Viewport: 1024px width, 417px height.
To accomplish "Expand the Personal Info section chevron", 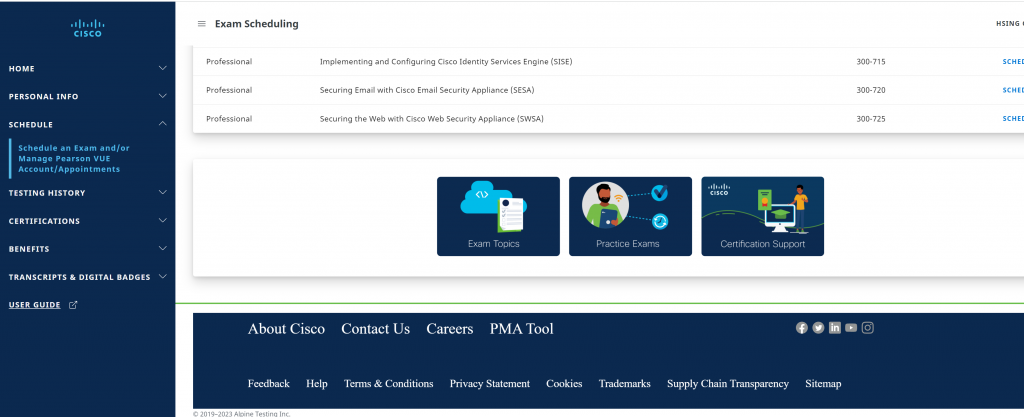I will point(163,96).
